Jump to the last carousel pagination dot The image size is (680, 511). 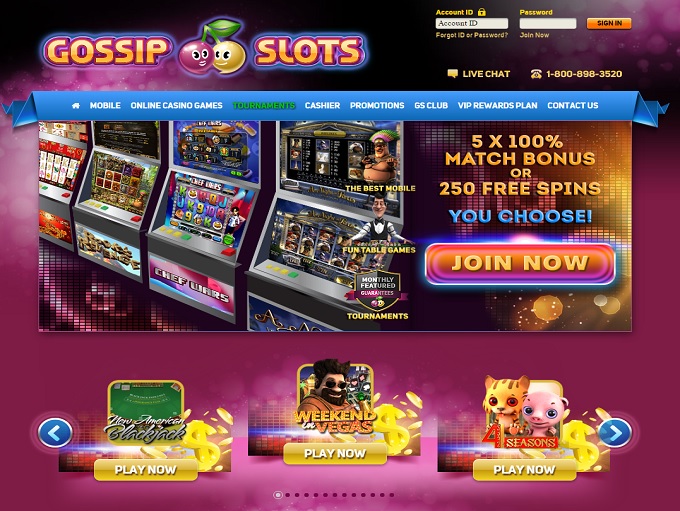pos(392,495)
